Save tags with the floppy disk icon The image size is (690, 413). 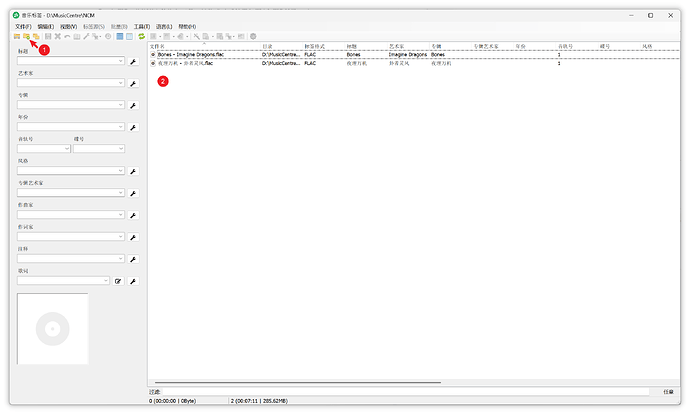48,37
